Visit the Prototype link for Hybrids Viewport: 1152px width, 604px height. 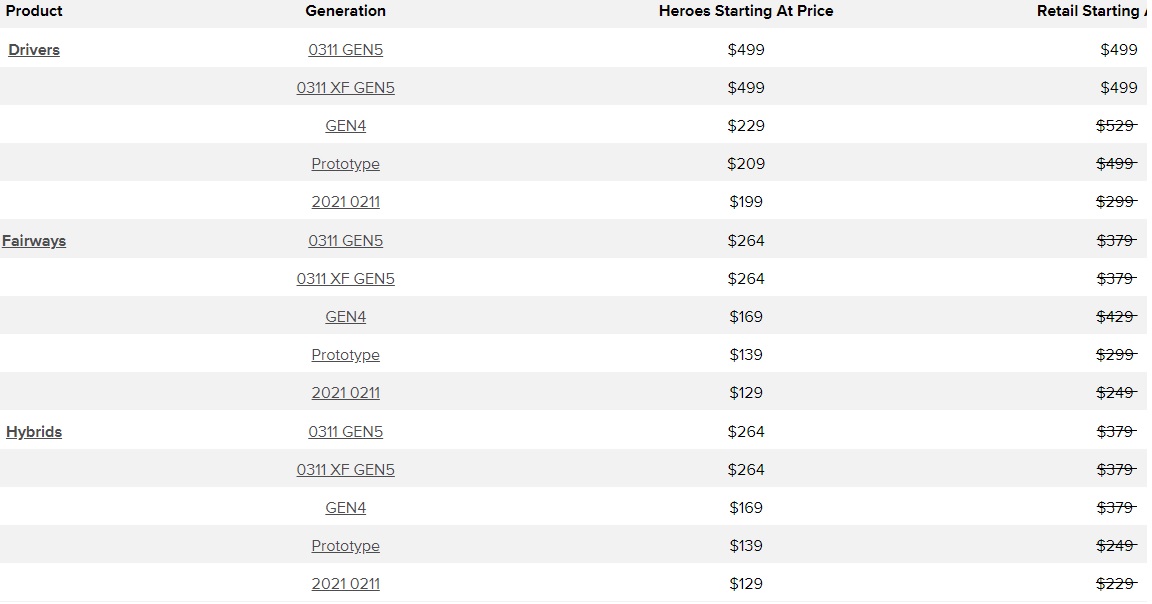(345, 546)
